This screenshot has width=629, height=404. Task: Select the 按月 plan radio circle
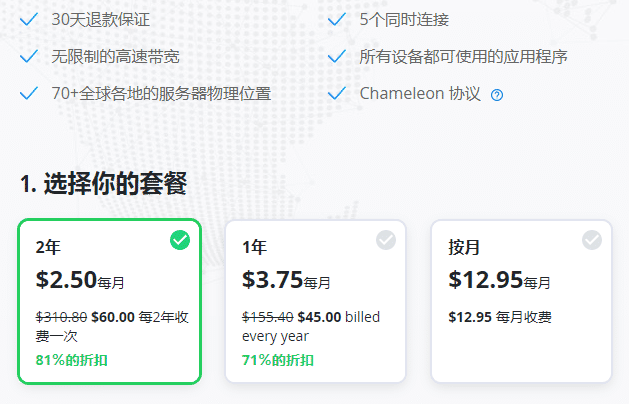click(592, 240)
